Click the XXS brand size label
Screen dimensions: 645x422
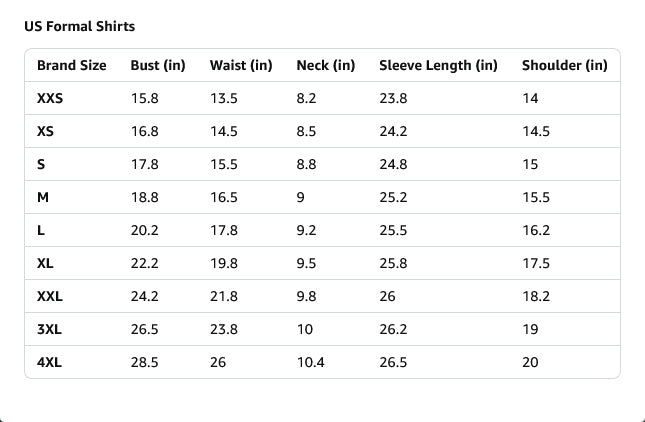[x=49, y=99]
